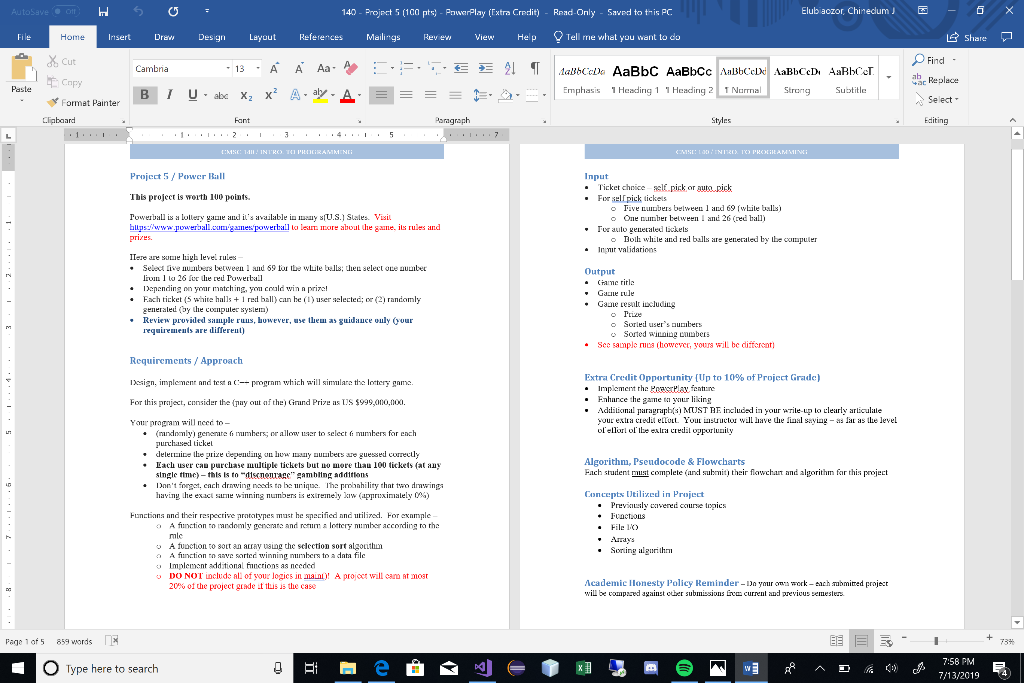Image resolution: width=1024 pixels, height=683 pixels.
Task: Center align the paragraph
Action: [x=406, y=95]
